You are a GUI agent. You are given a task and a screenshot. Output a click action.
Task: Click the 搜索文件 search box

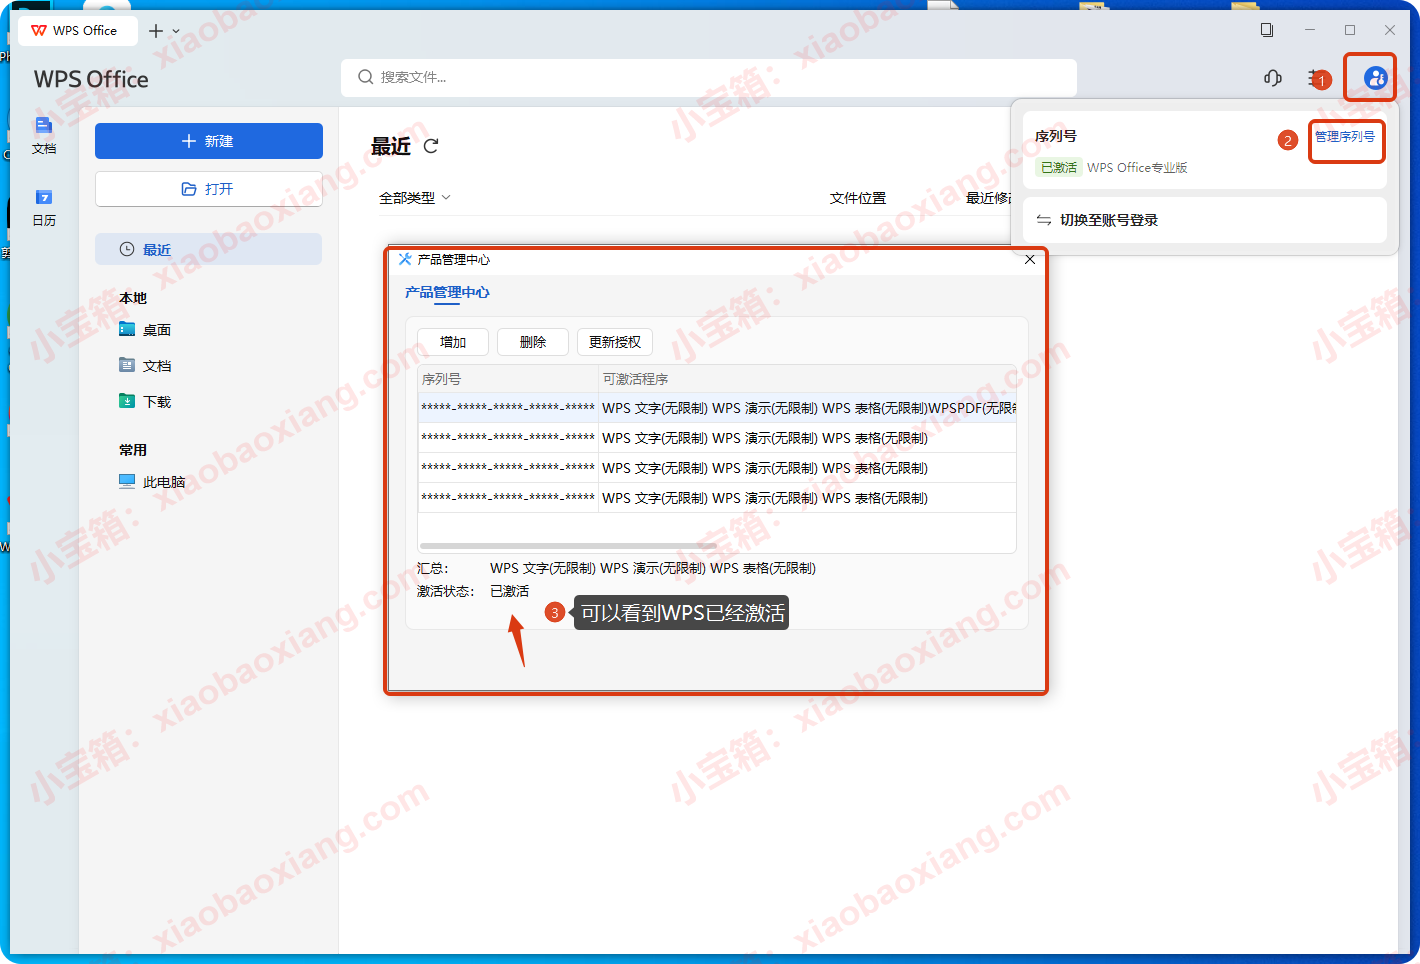[710, 77]
